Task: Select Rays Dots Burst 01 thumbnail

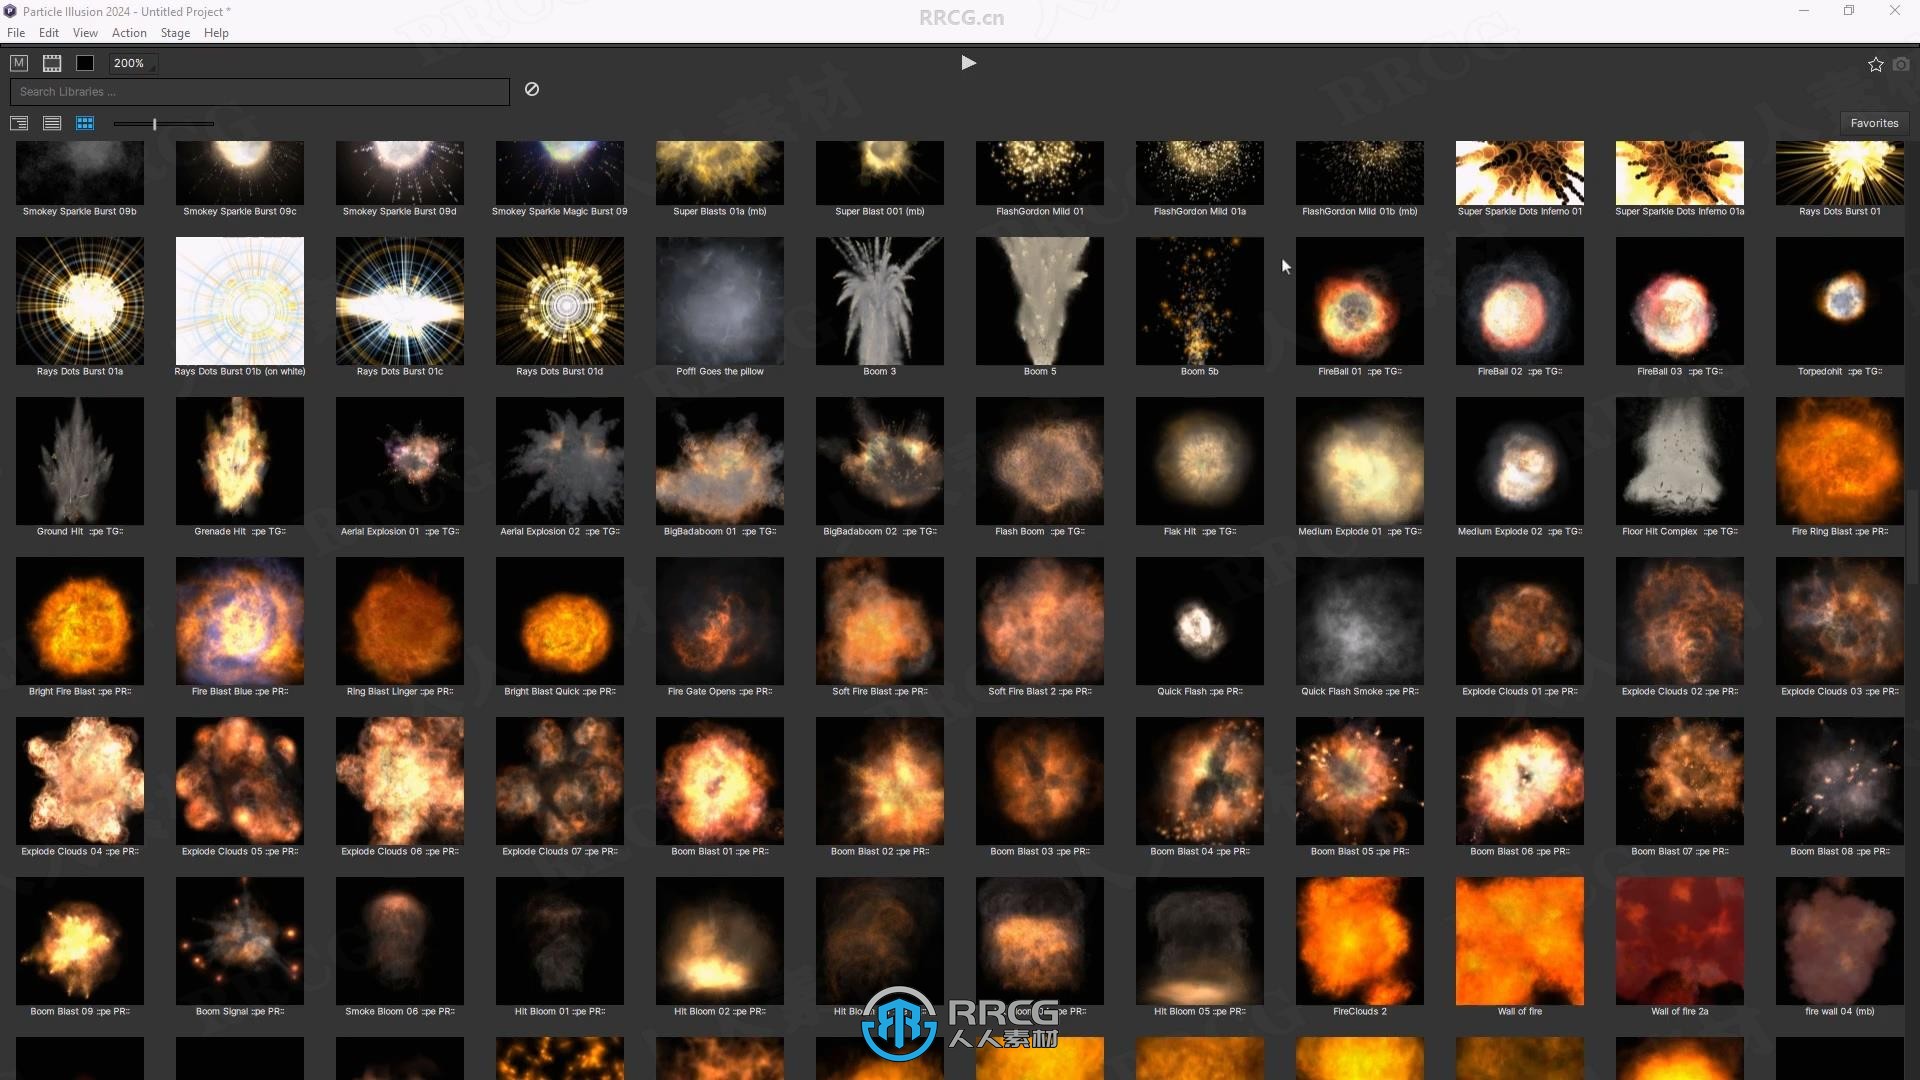Action: click(x=1840, y=173)
